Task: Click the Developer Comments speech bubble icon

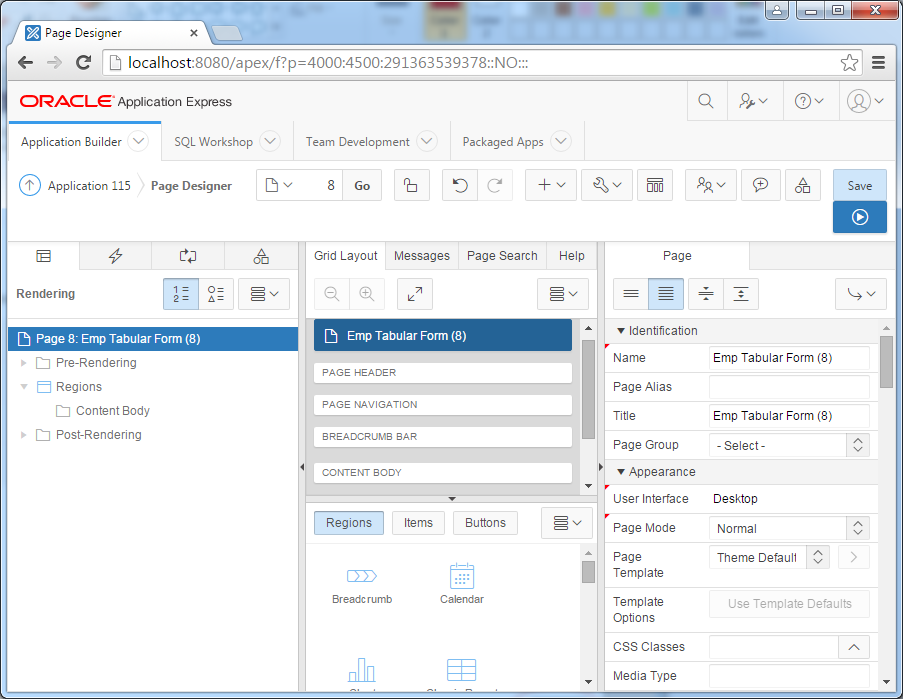Action: point(760,185)
